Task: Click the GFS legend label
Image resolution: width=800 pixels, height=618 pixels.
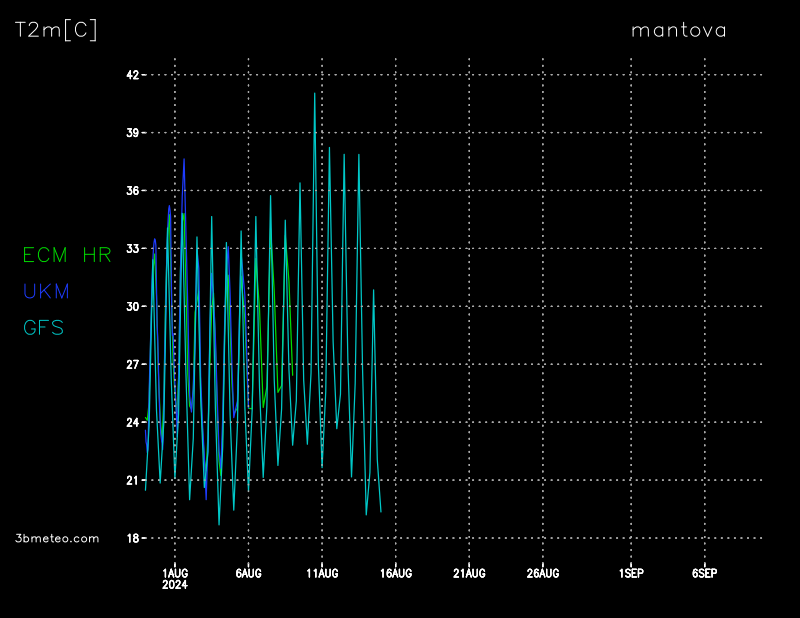Action: [x=43, y=327]
